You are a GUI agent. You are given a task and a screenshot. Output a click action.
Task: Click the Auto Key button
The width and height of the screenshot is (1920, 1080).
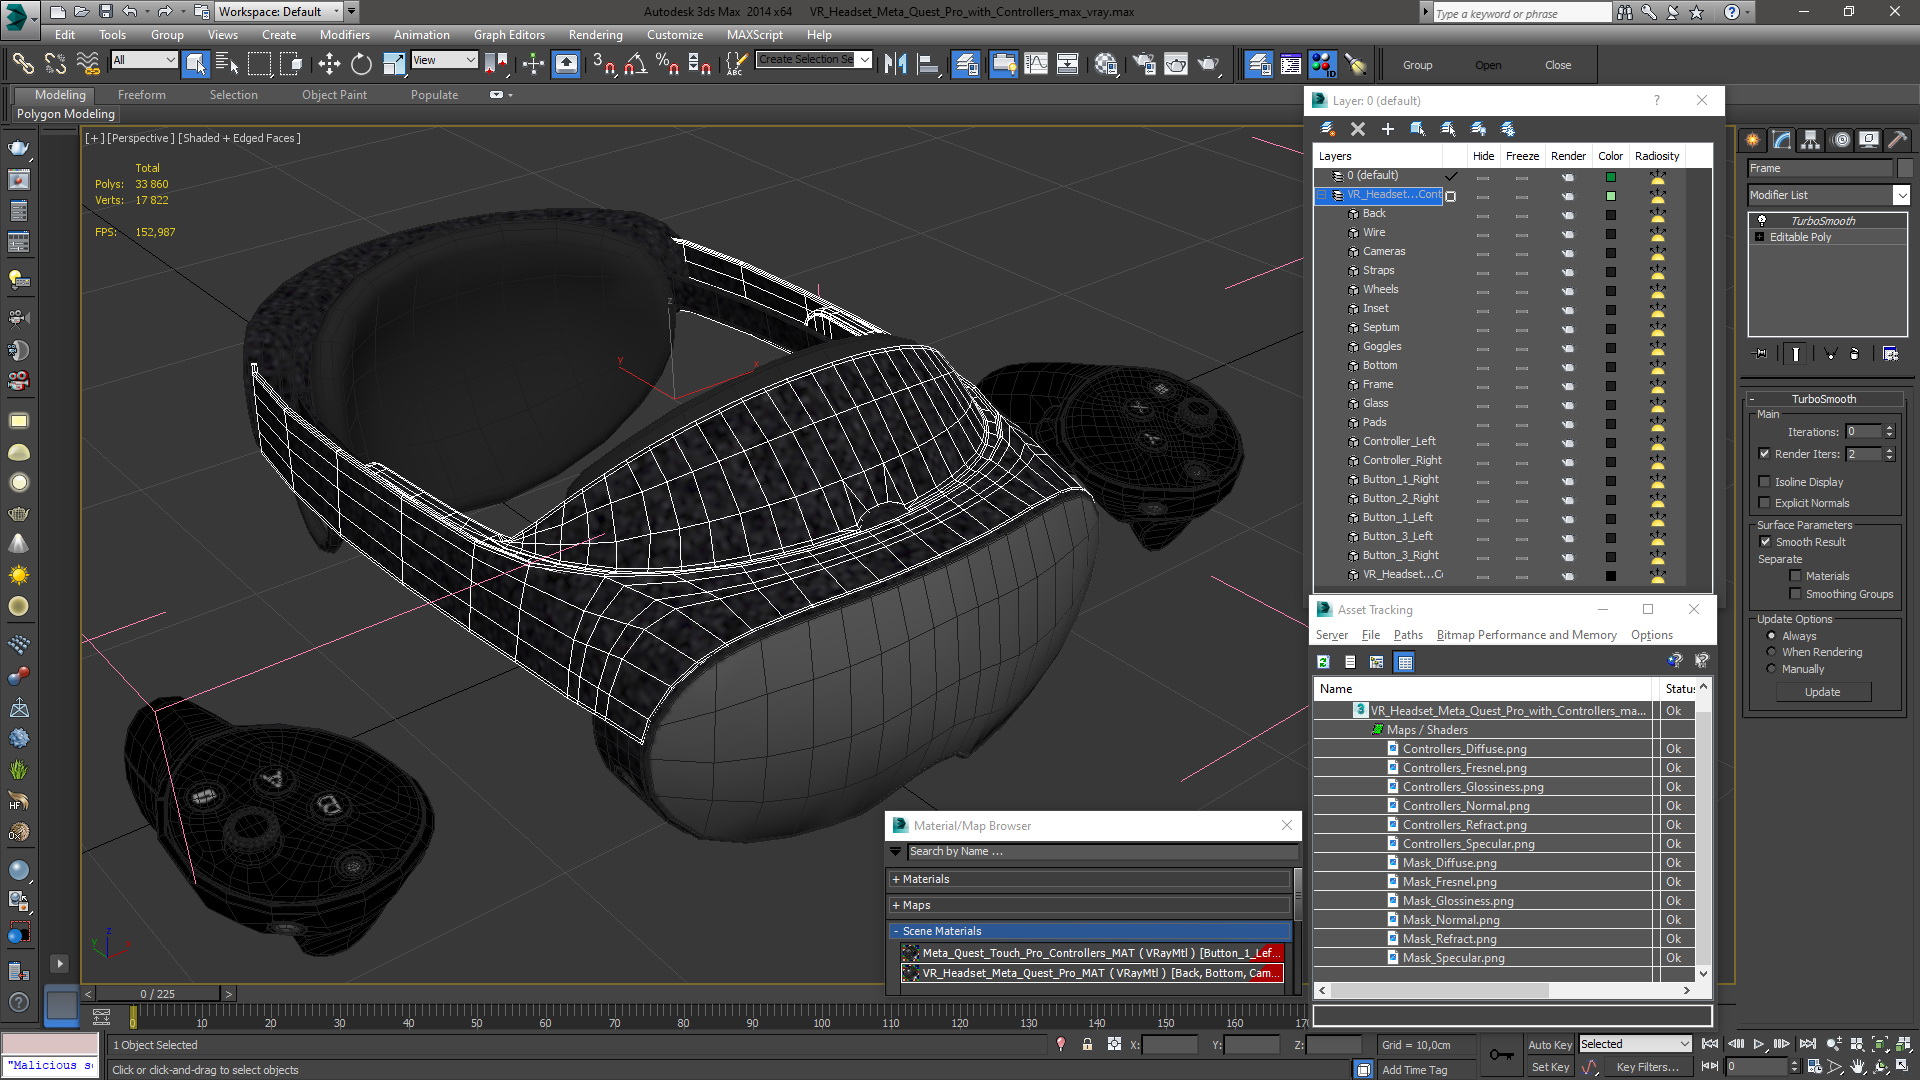point(1550,1044)
